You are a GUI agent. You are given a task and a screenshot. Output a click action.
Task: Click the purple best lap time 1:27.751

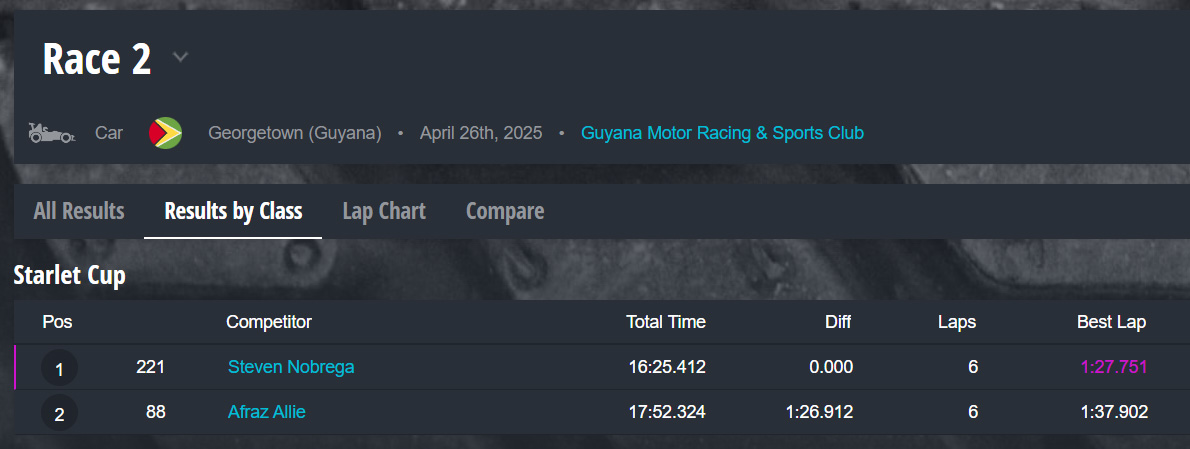(x=1114, y=367)
